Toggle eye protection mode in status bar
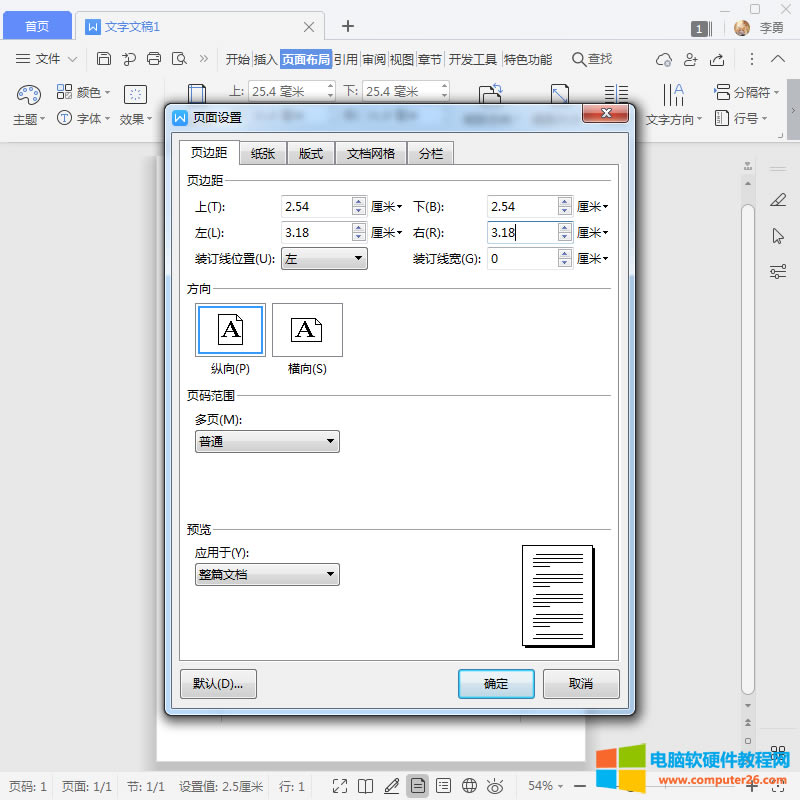The width and height of the screenshot is (800, 800). pos(494,786)
